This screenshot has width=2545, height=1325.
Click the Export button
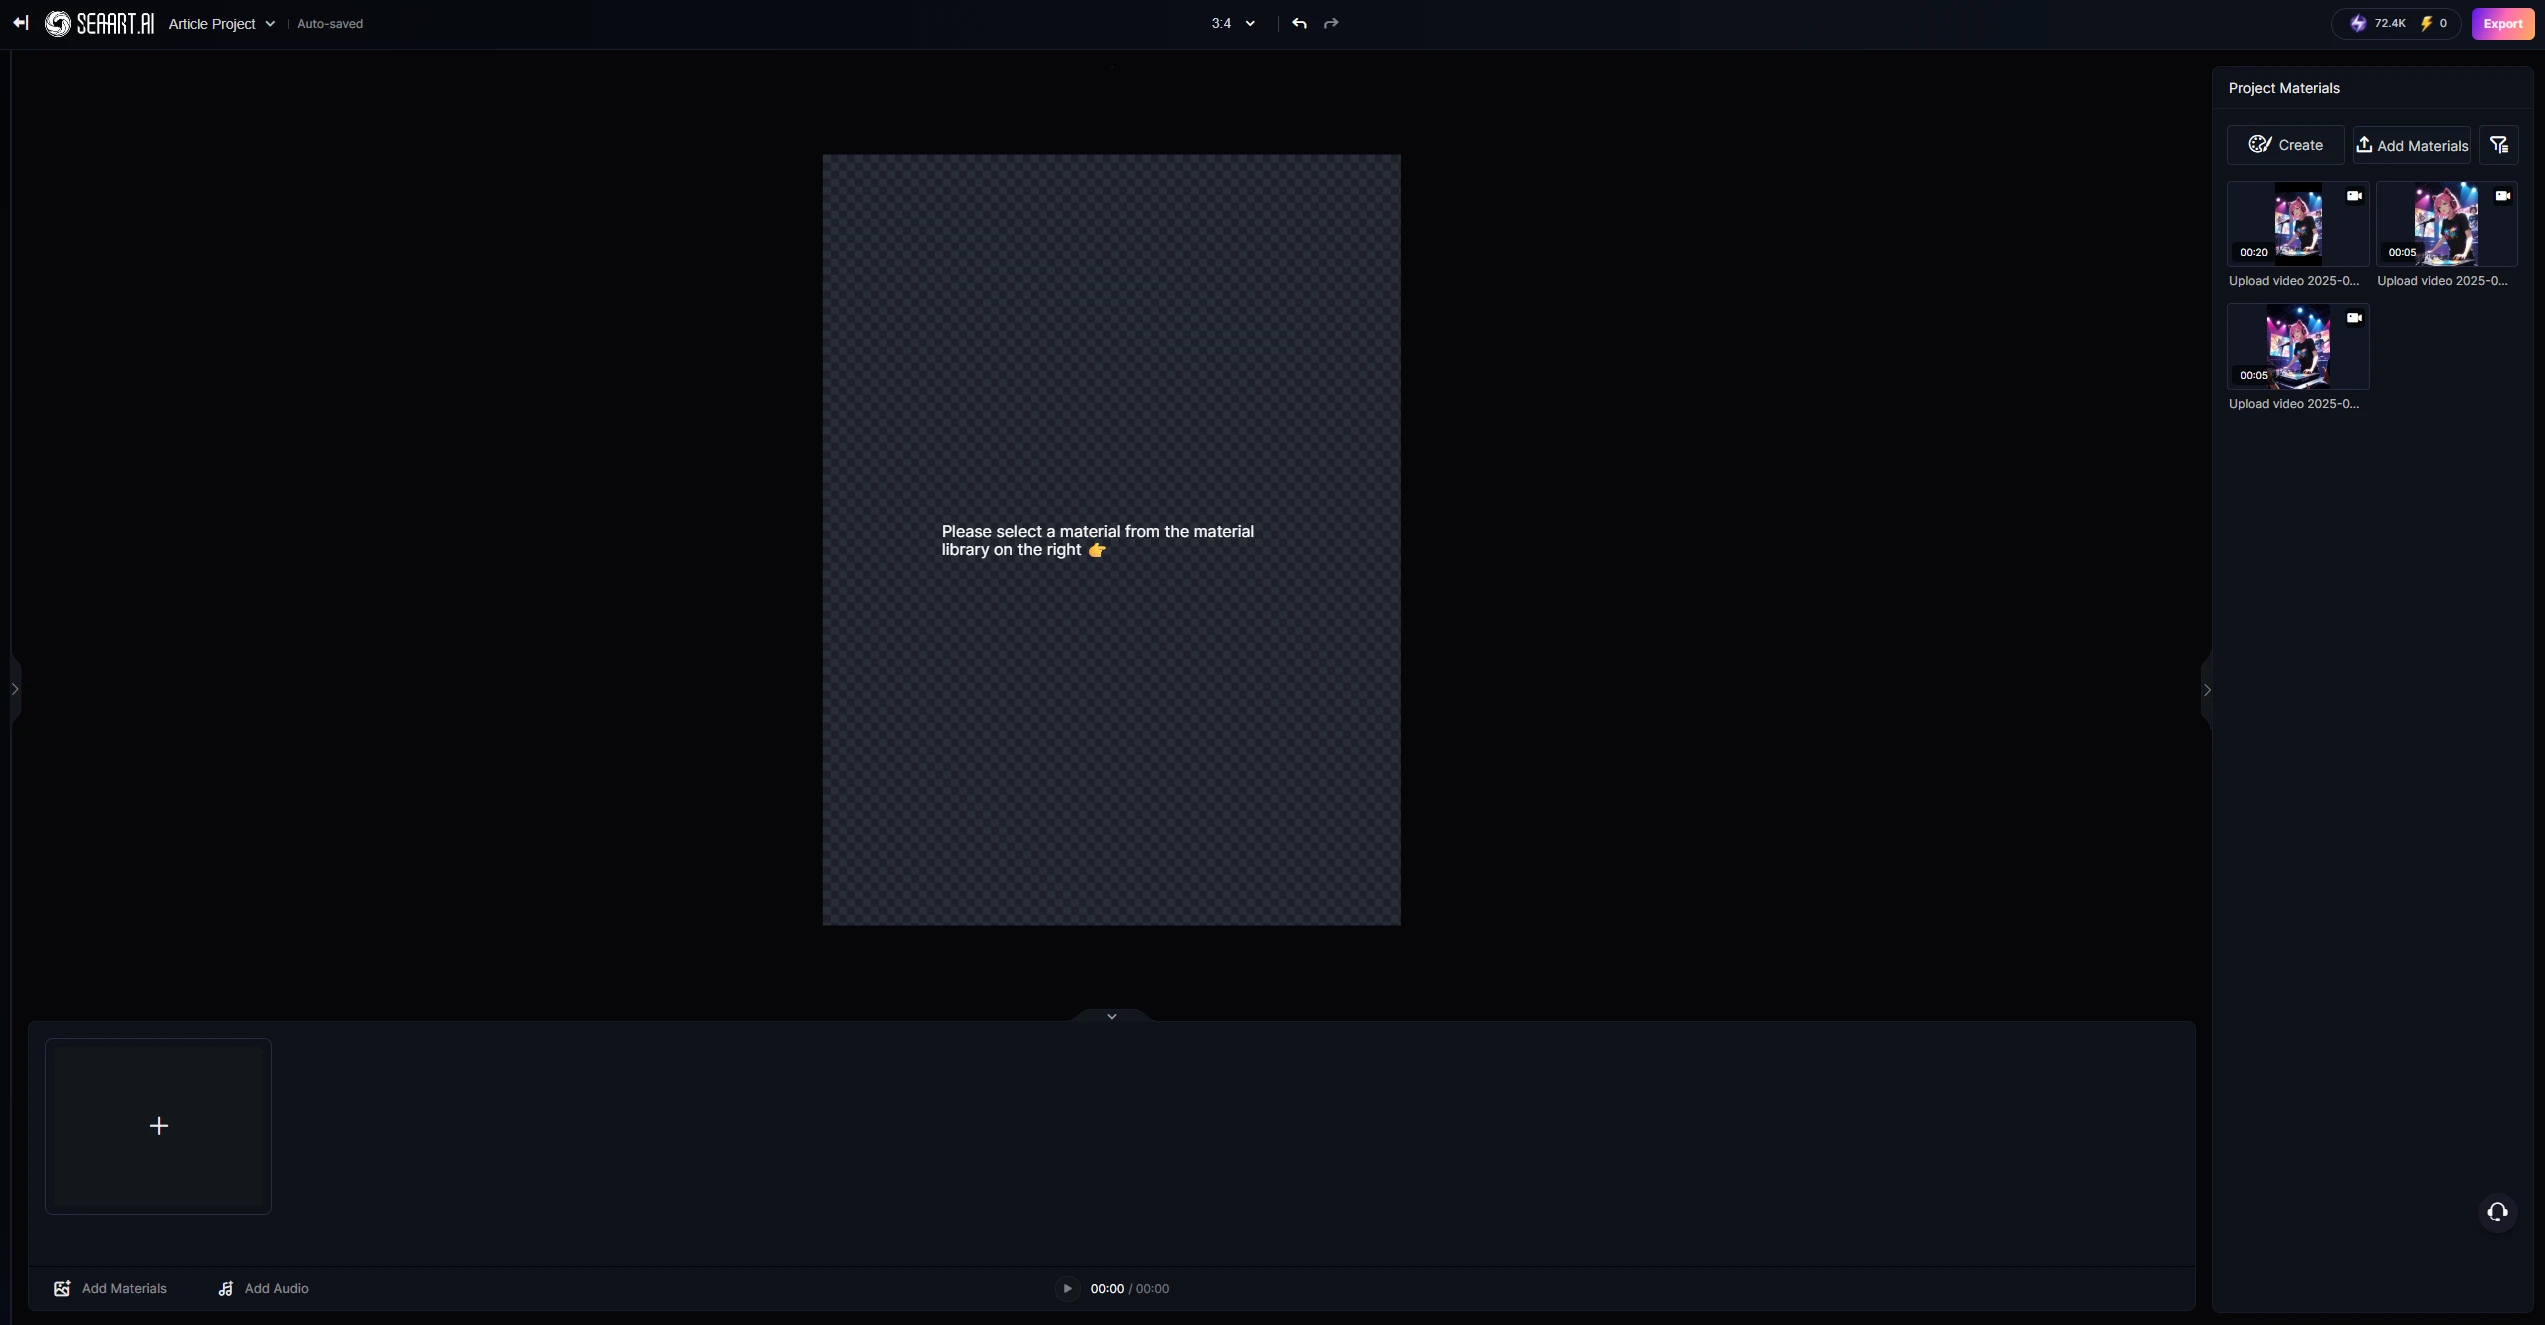point(2502,23)
